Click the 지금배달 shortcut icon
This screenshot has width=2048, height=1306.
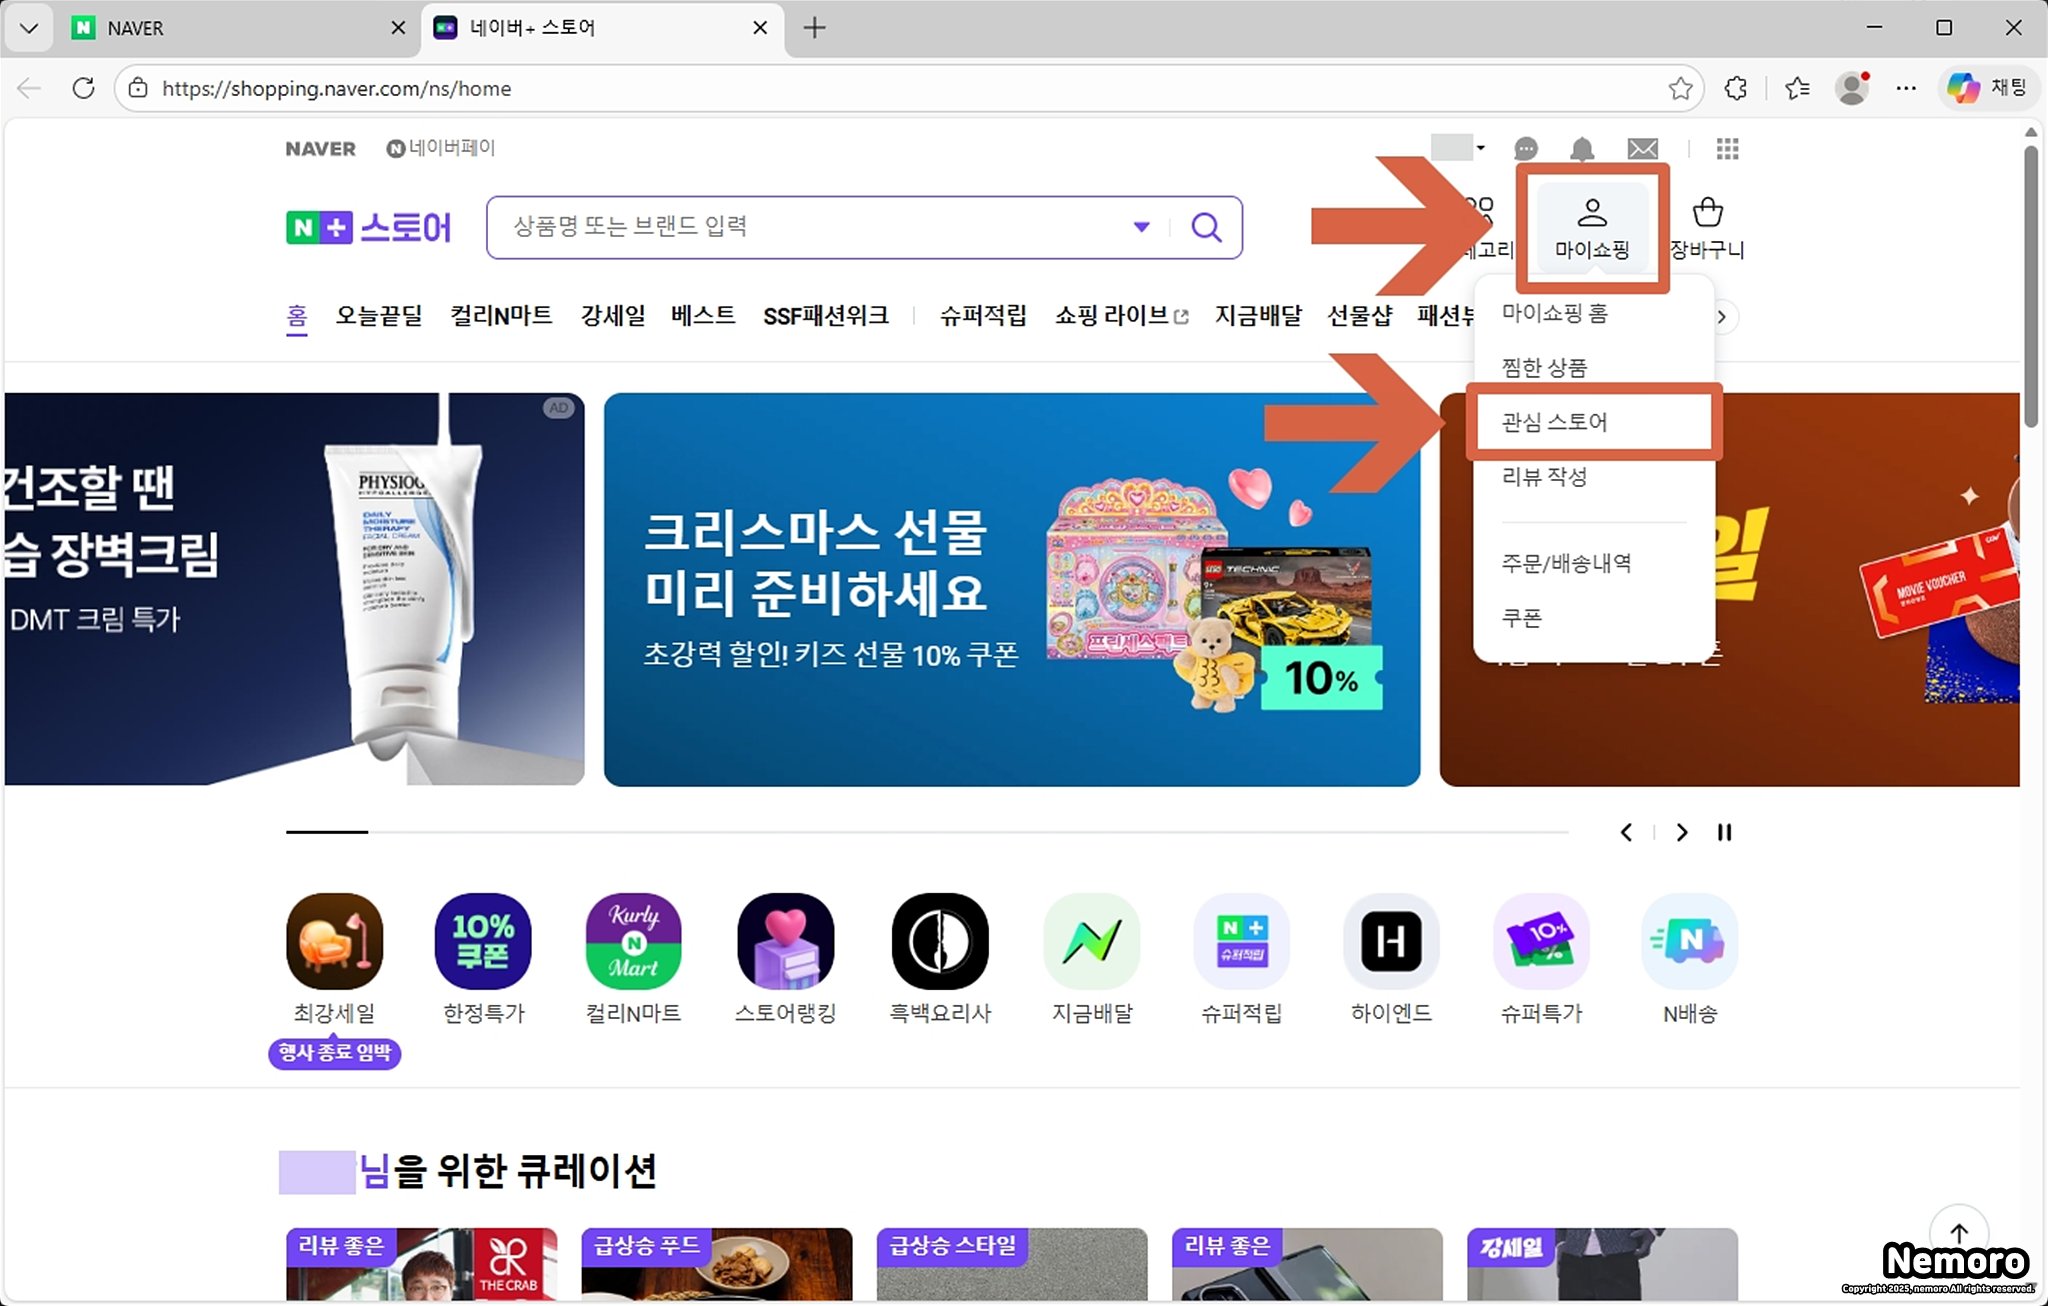pos(1091,942)
